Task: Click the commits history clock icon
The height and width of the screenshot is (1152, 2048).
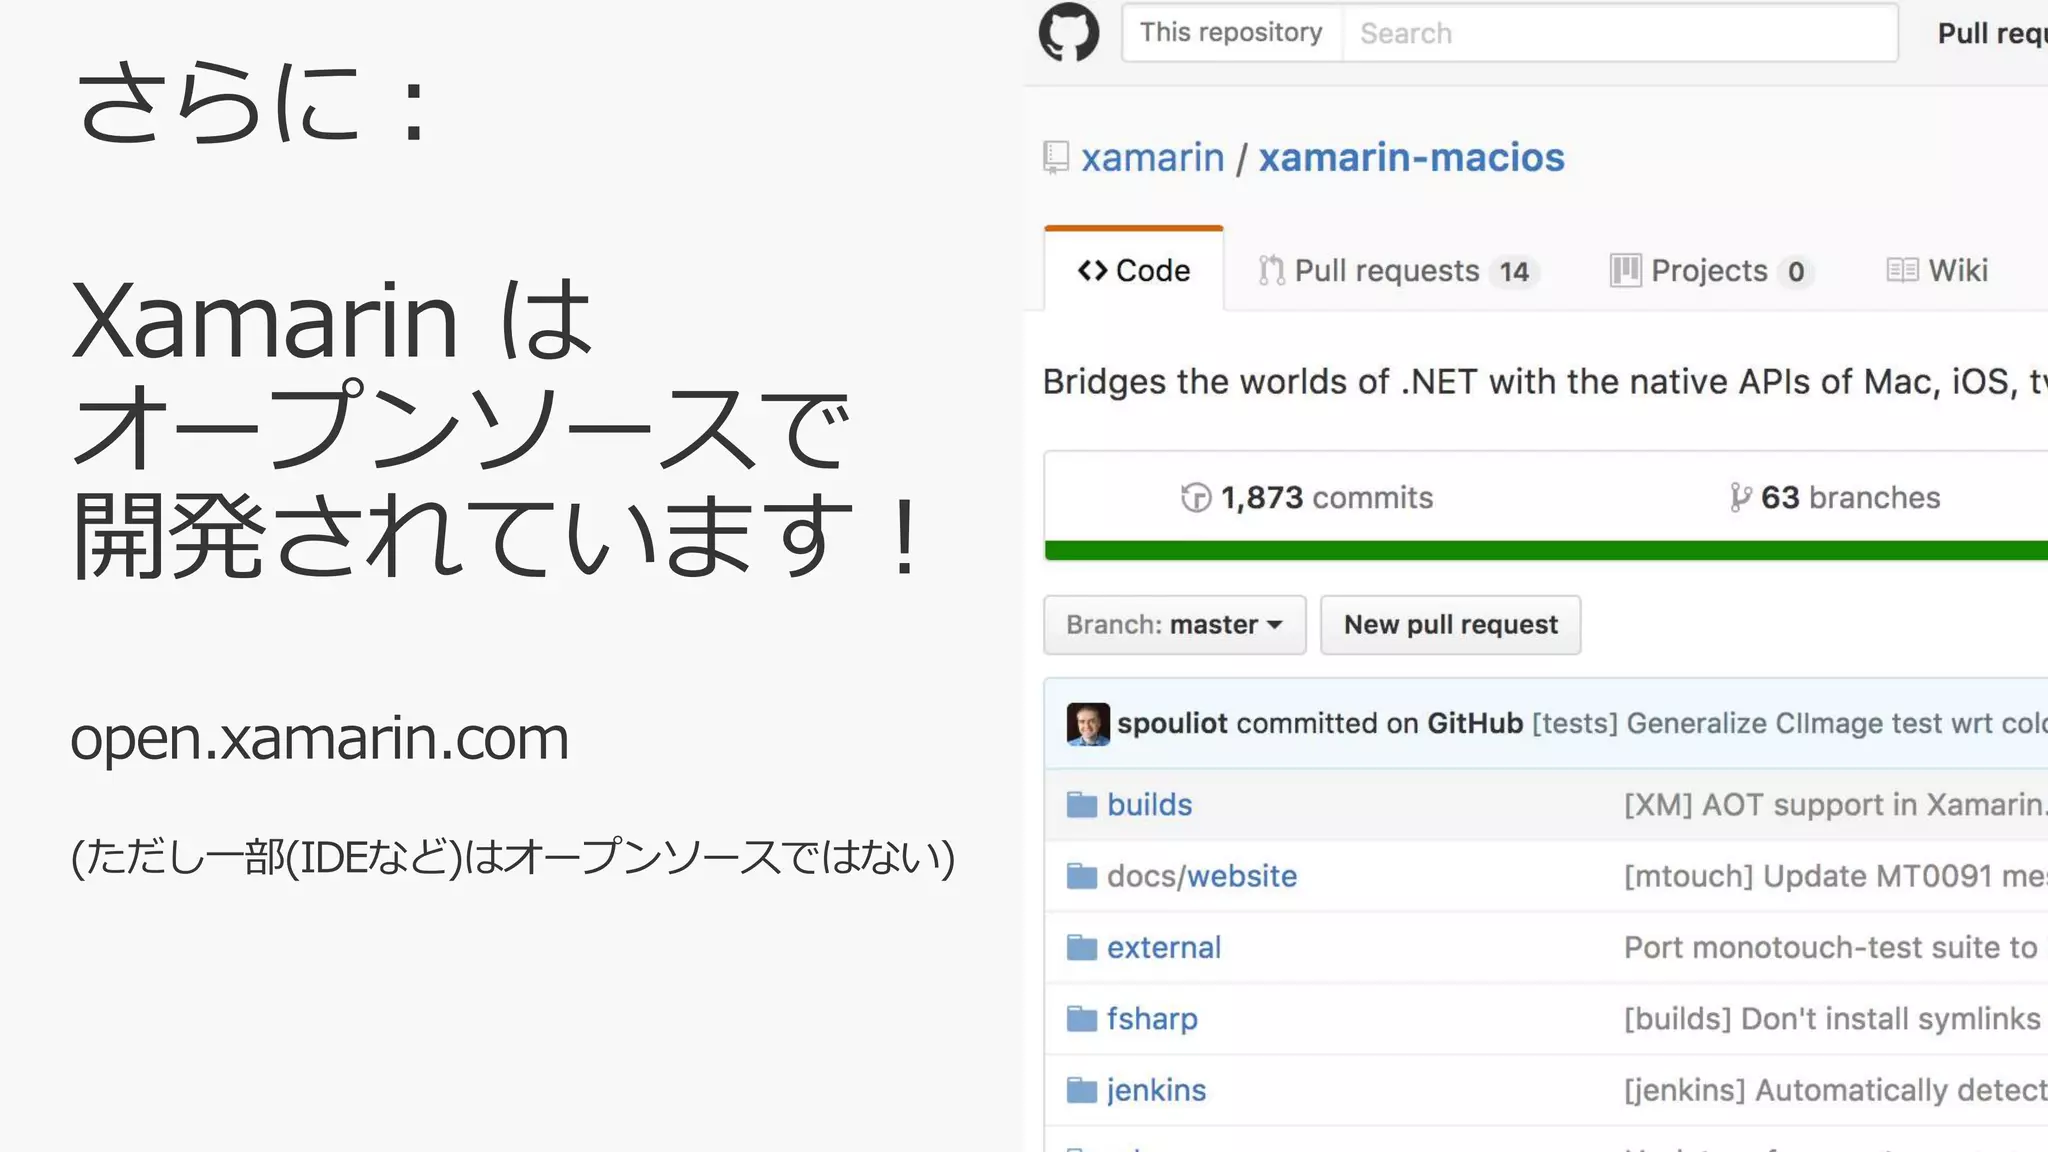Action: click(1195, 497)
